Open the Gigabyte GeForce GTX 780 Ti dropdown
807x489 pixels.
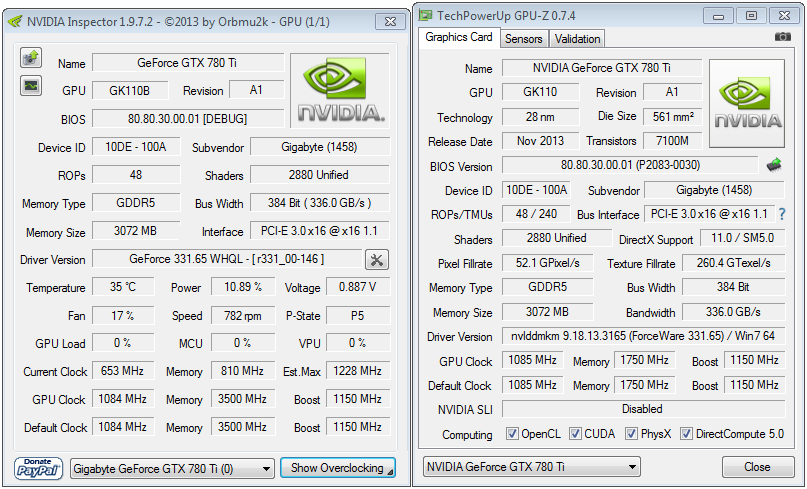(x=172, y=468)
